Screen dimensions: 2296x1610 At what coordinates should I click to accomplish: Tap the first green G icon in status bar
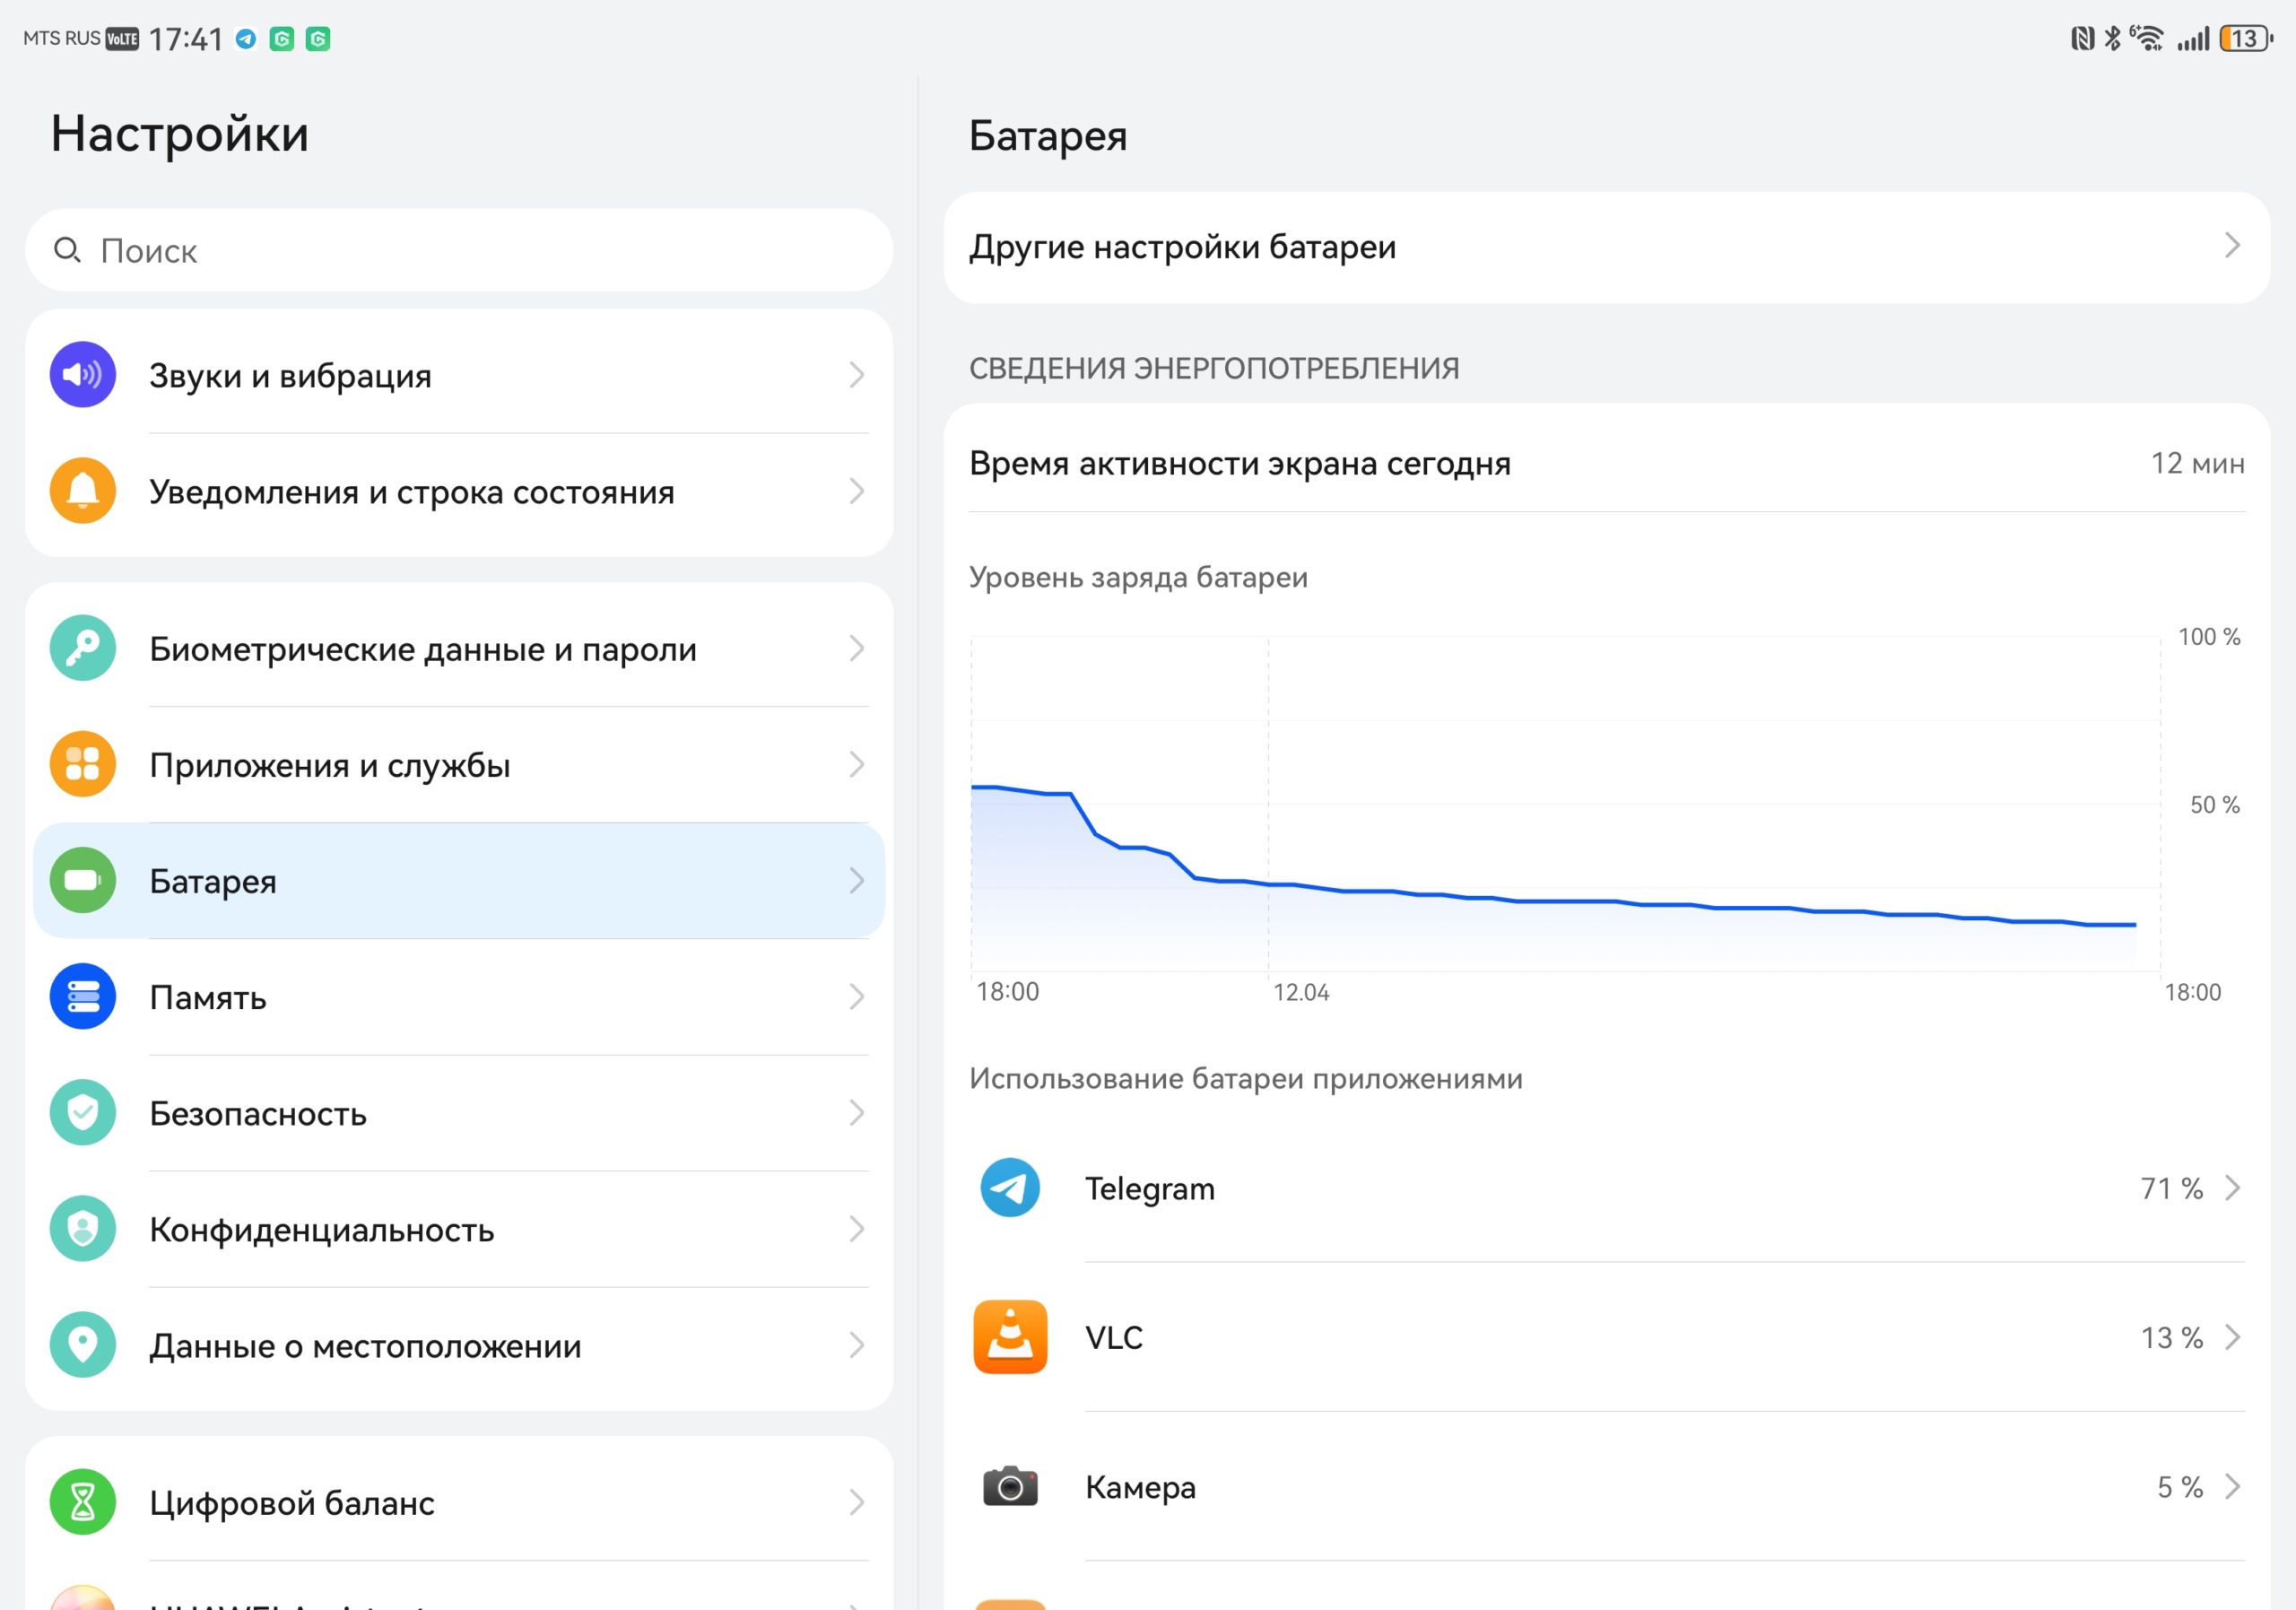point(282,39)
